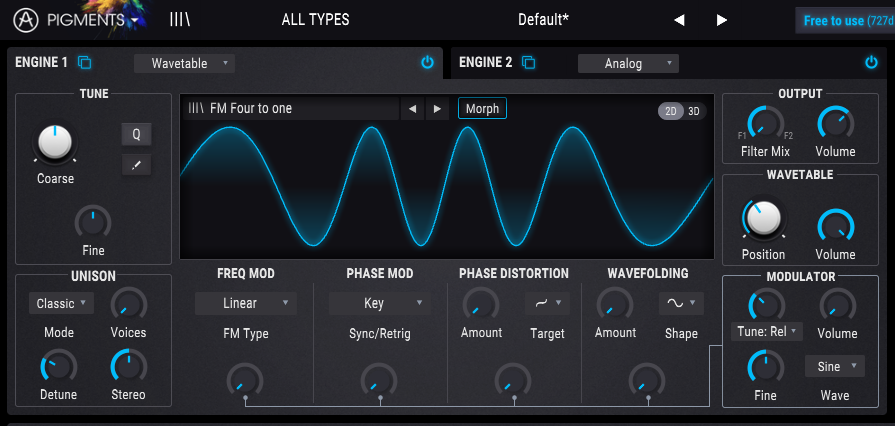Click the Wavetable Position knob
895x426 pixels.
pos(763,219)
